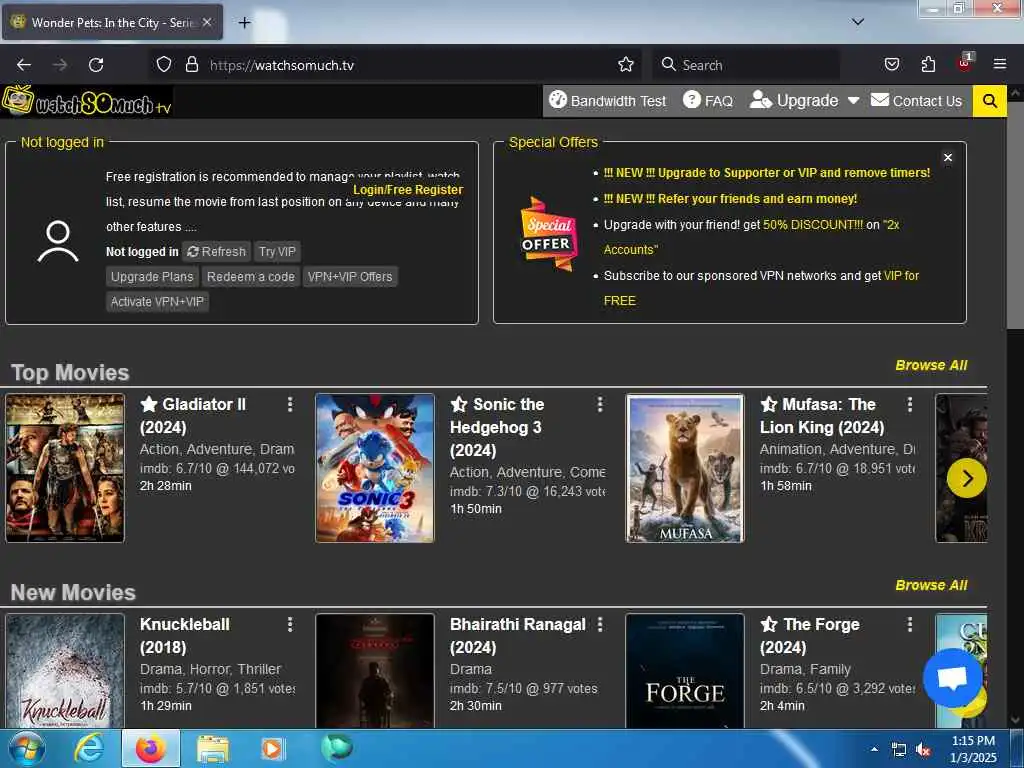
Task: View site info via the padlock icon
Action: coord(191,65)
